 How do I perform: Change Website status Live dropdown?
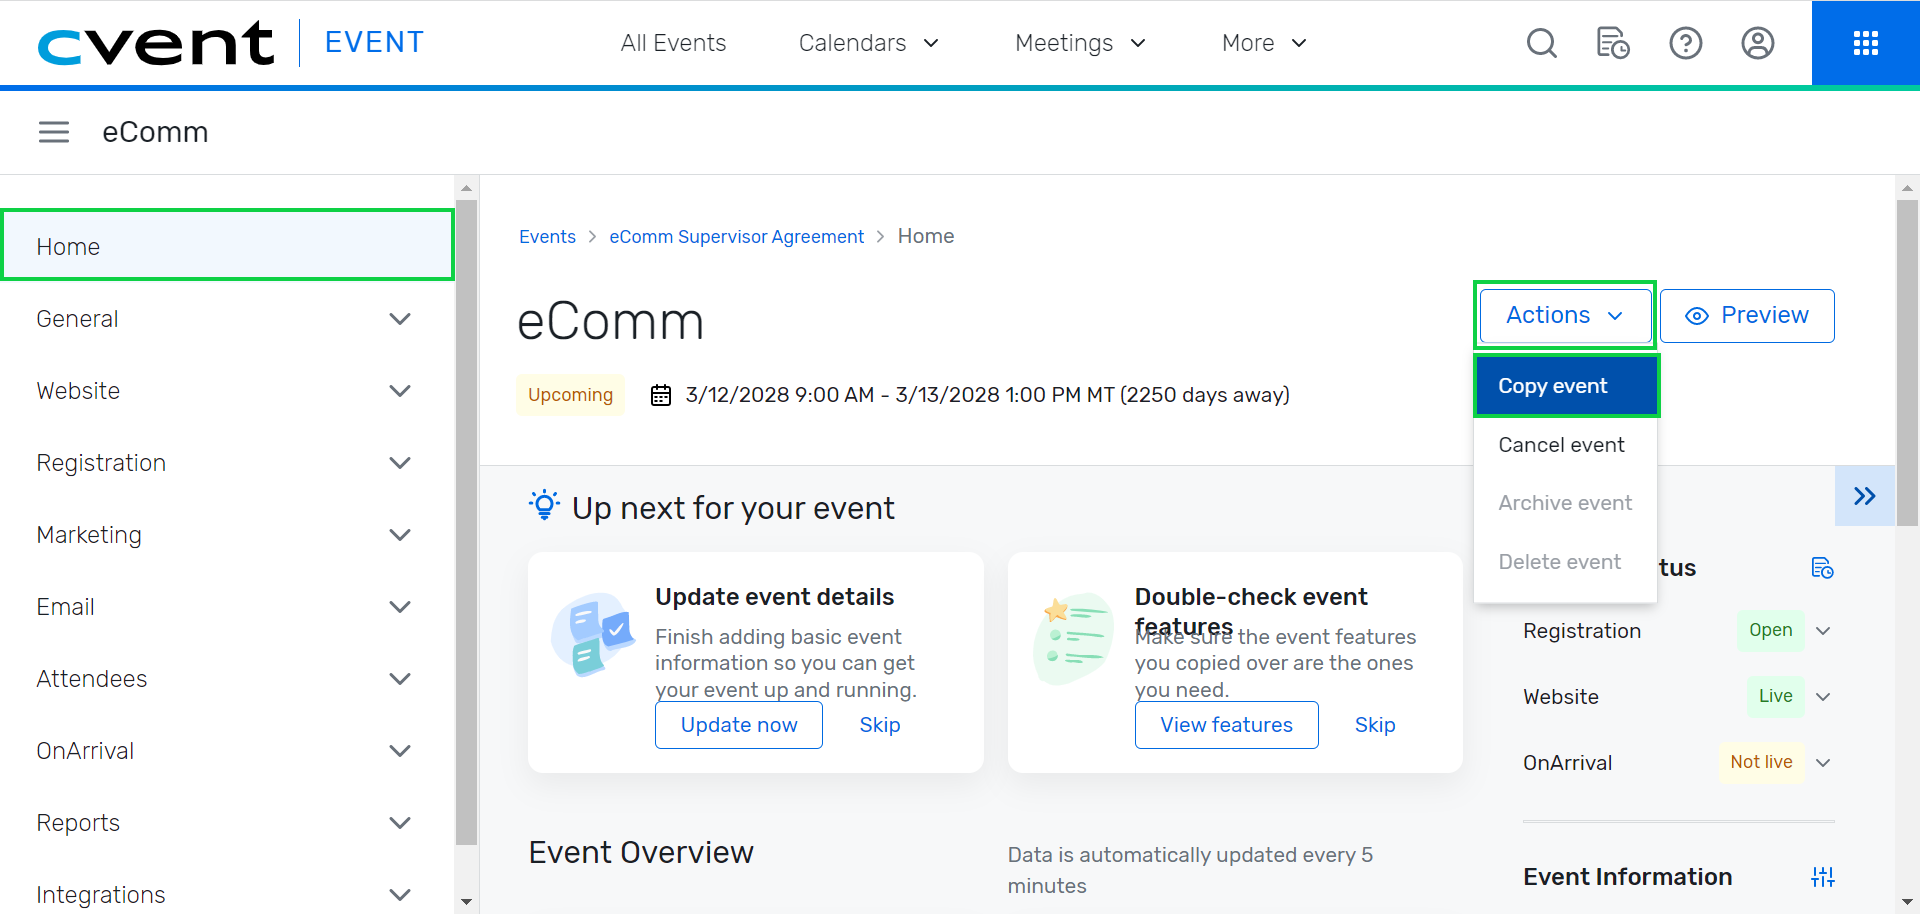click(x=1790, y=697)
